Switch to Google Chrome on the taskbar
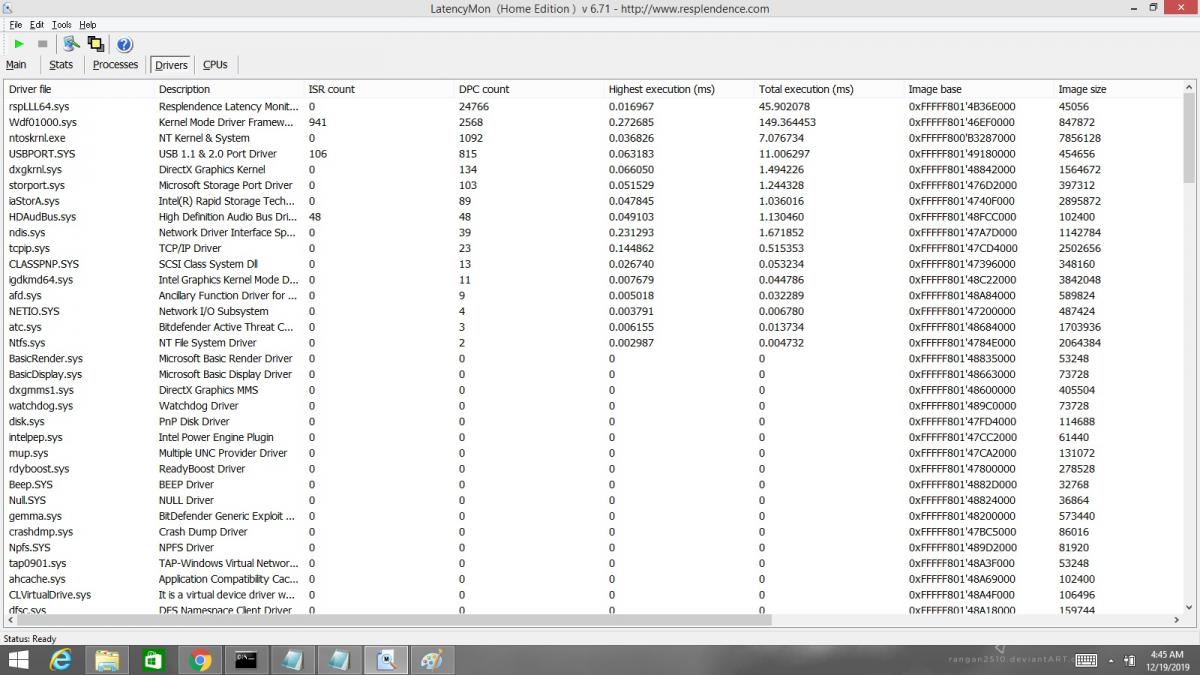Viewport: 1200px width, 675px height. pyautogui.click(x=200, y=660)
